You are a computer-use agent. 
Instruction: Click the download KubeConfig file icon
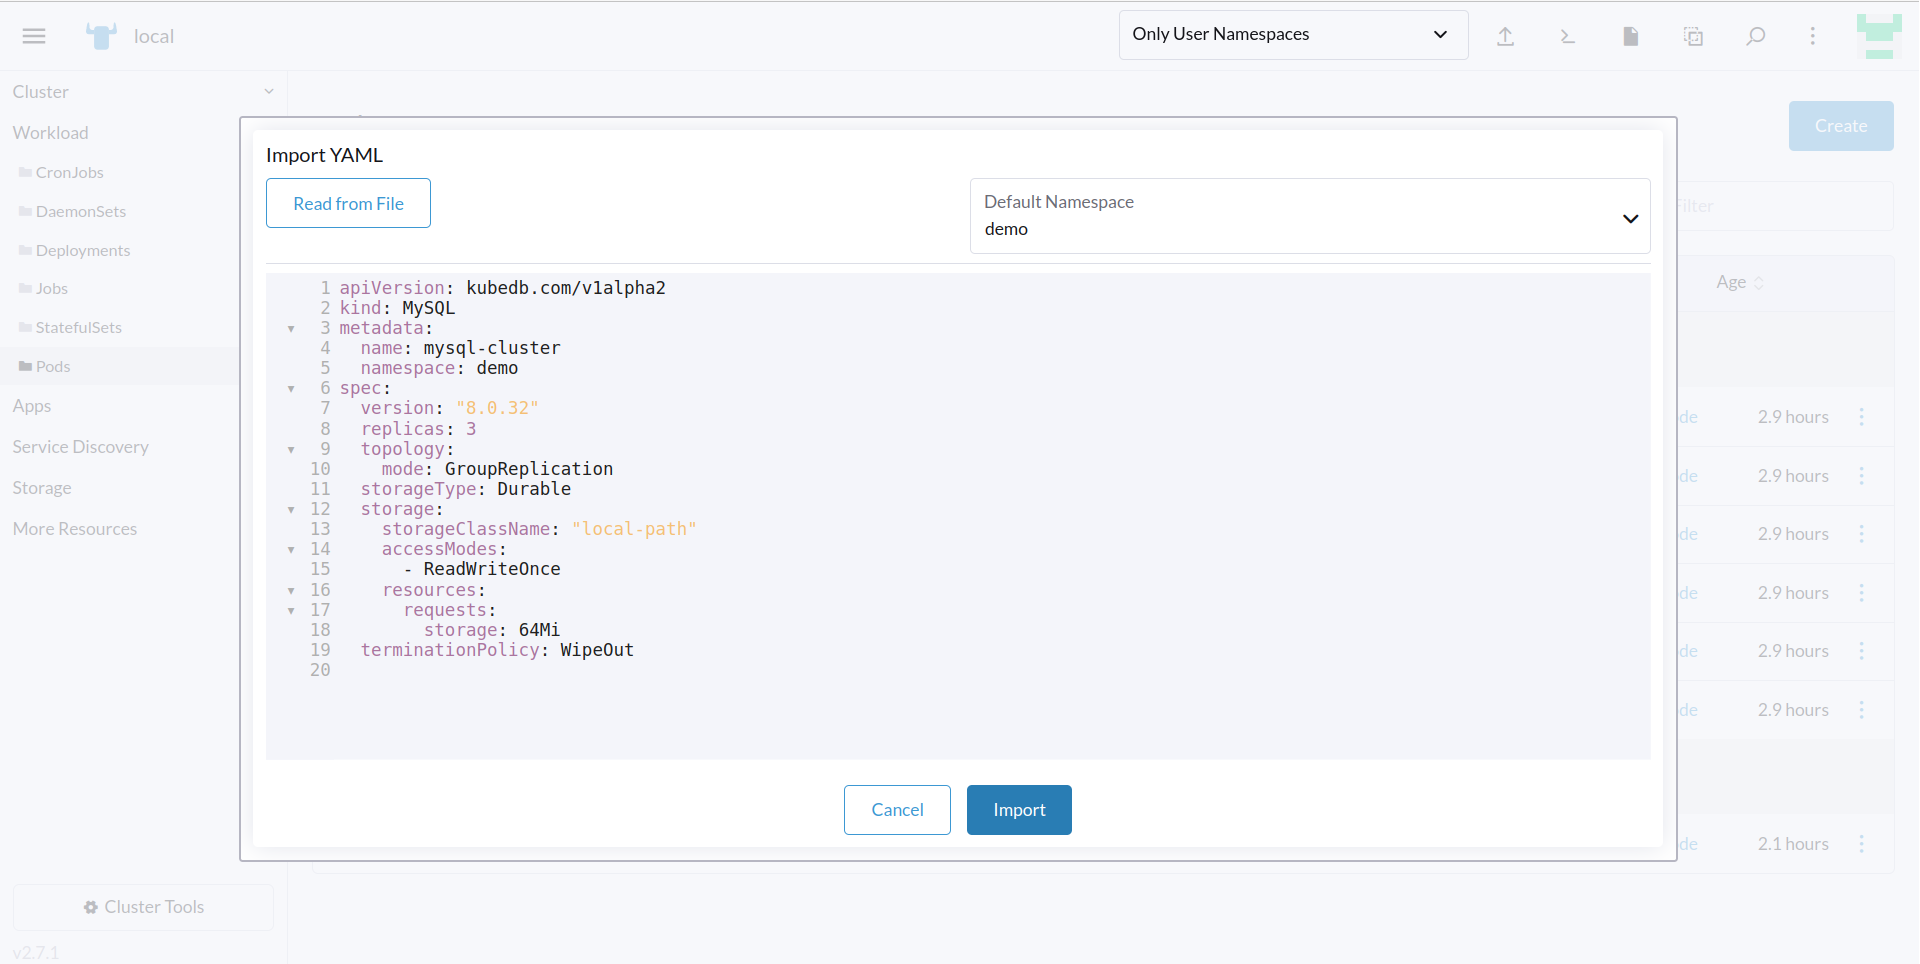[x=1630, y=36]
